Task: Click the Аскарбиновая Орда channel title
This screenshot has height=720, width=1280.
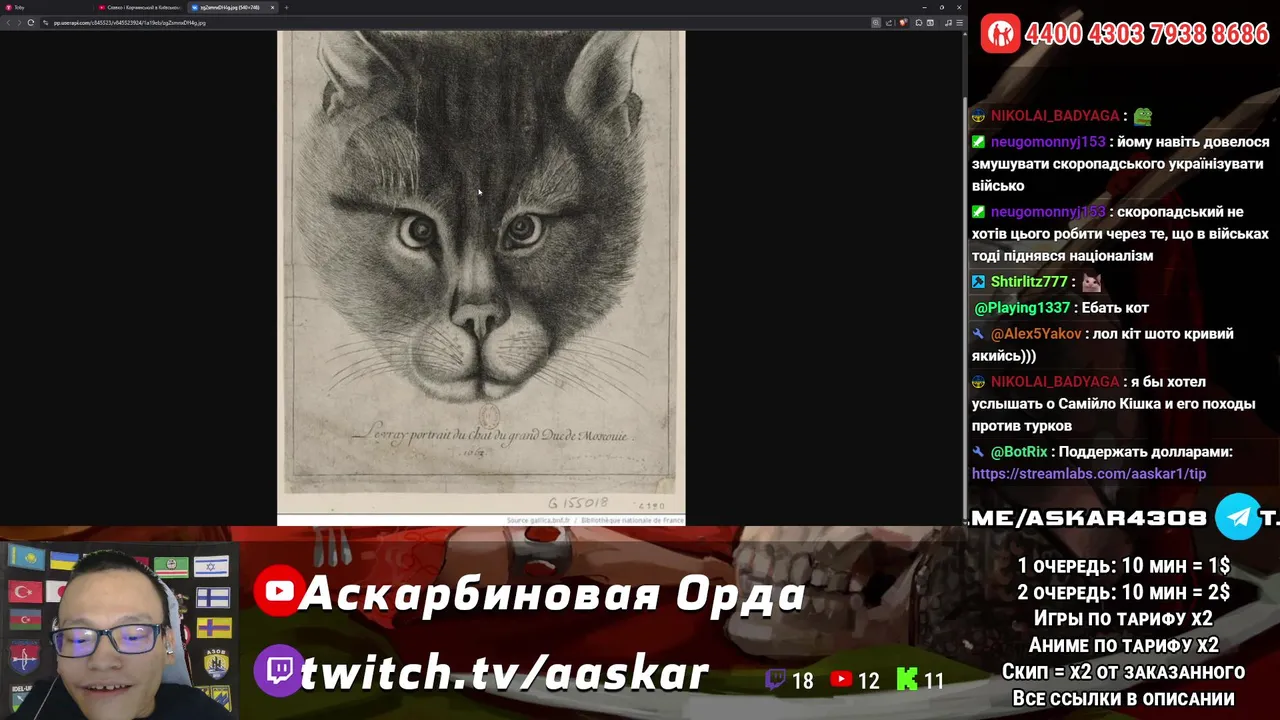Action: tap(551, 594)
